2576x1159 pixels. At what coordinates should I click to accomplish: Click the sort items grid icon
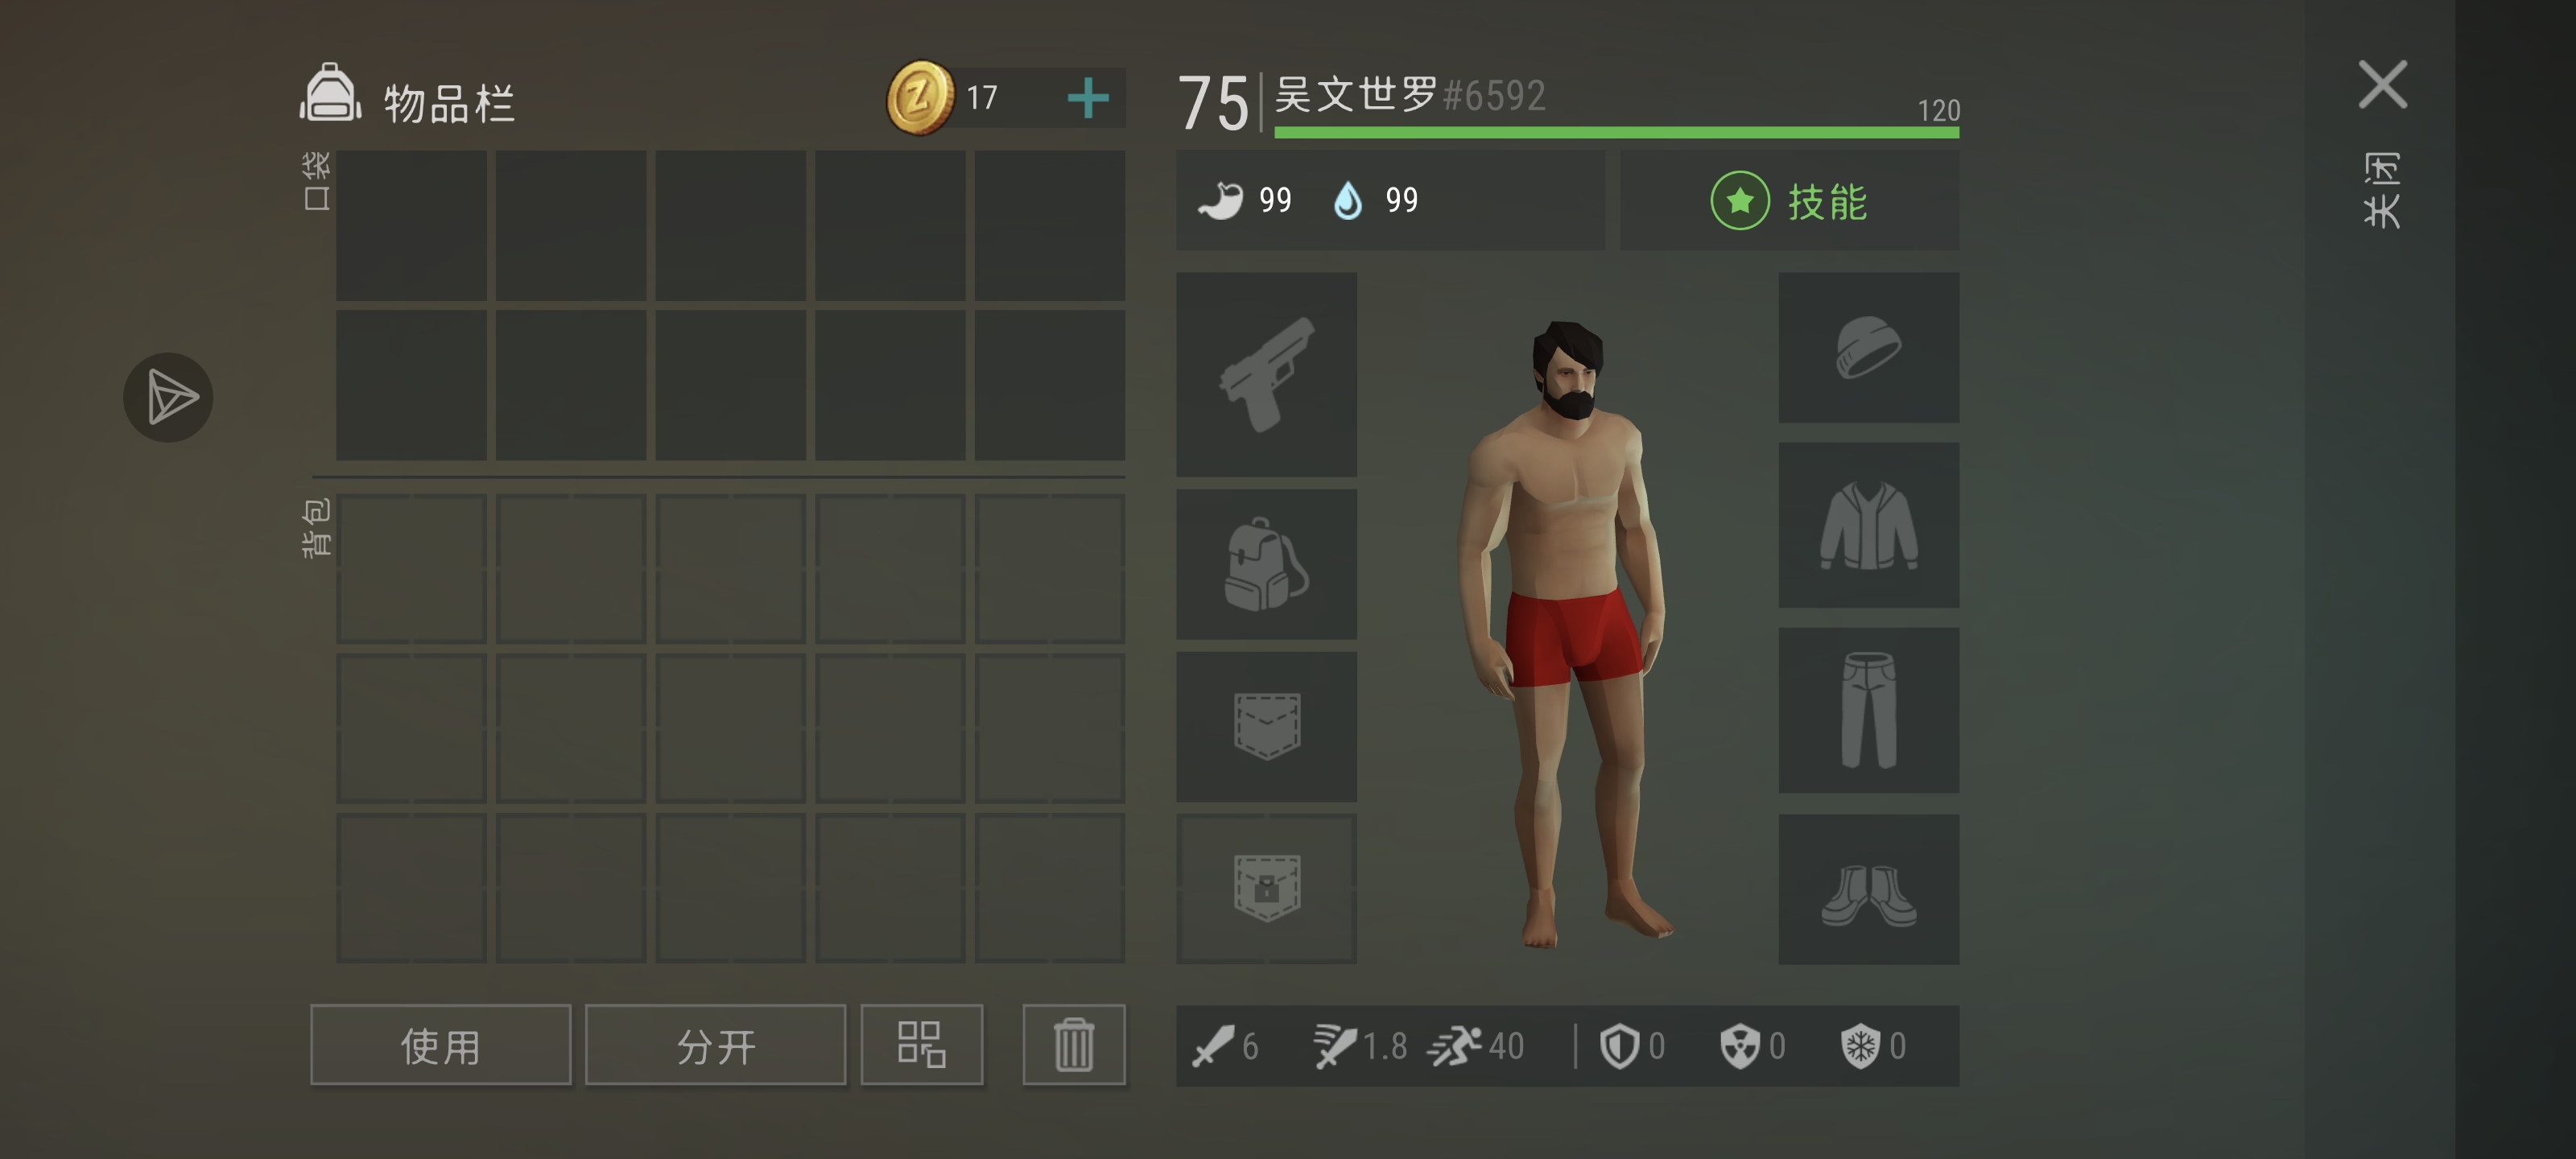(x=921, y=1045)
